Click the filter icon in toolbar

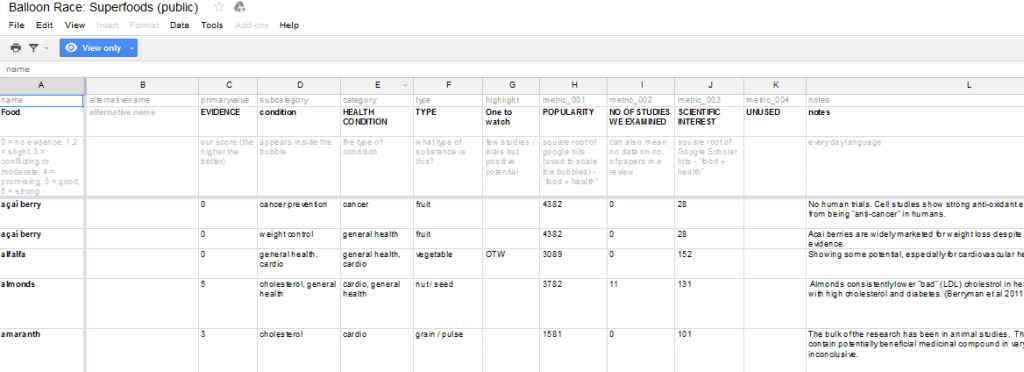click(33, 48)
